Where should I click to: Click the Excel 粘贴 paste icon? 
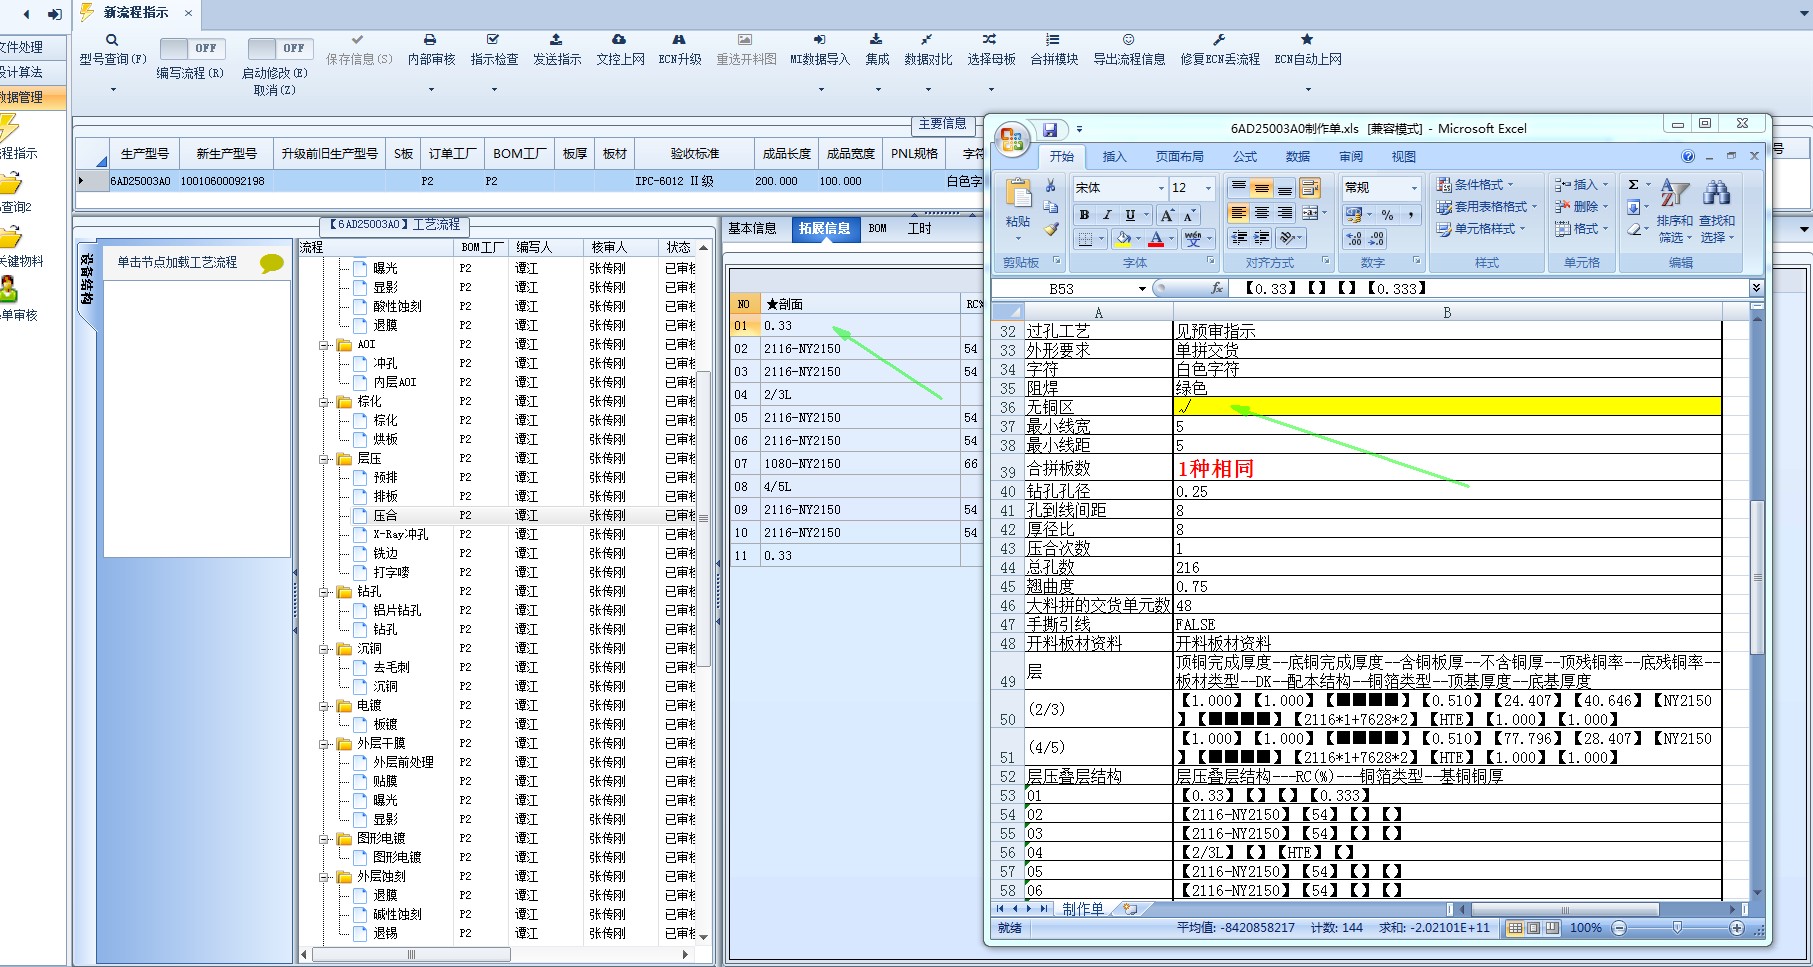(1018, 194)
